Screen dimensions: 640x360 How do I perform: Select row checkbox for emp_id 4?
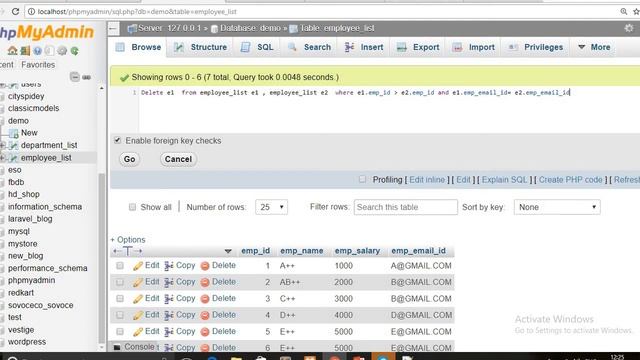pyautogui.click(x=120, y=315)
